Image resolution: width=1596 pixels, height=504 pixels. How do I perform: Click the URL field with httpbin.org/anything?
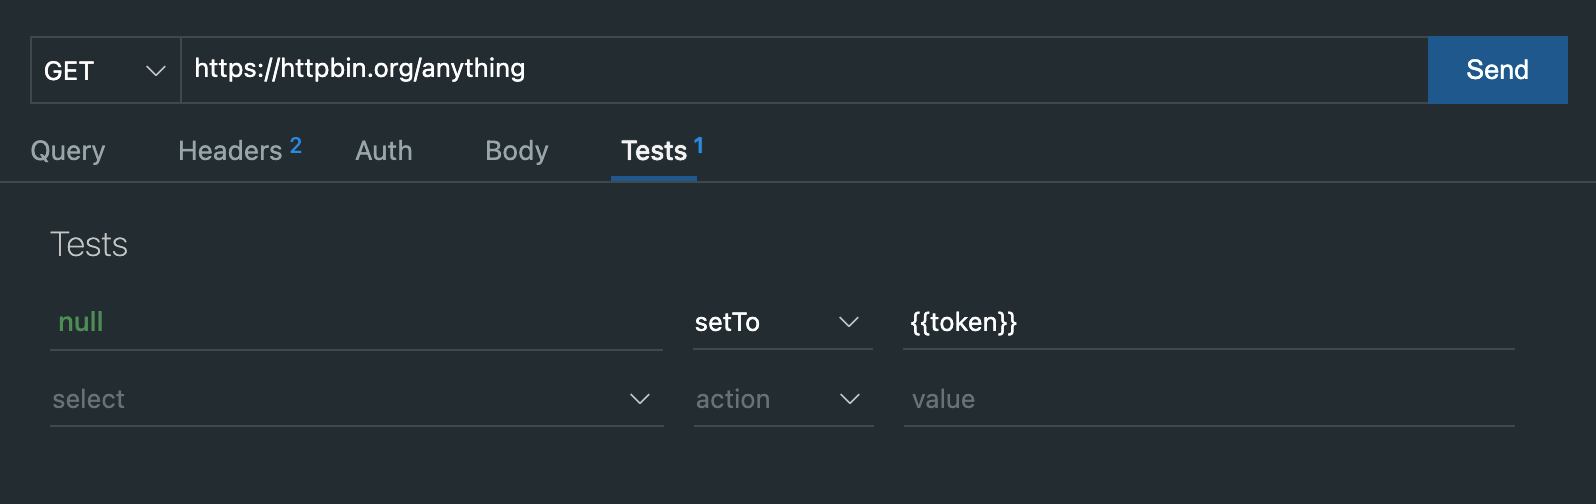[x=800, y=69]
